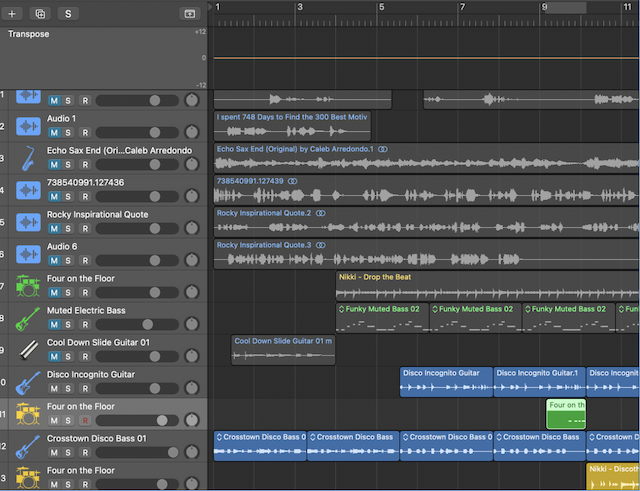
Task: Select the Transpose global track label
Action: click(29, 34)
